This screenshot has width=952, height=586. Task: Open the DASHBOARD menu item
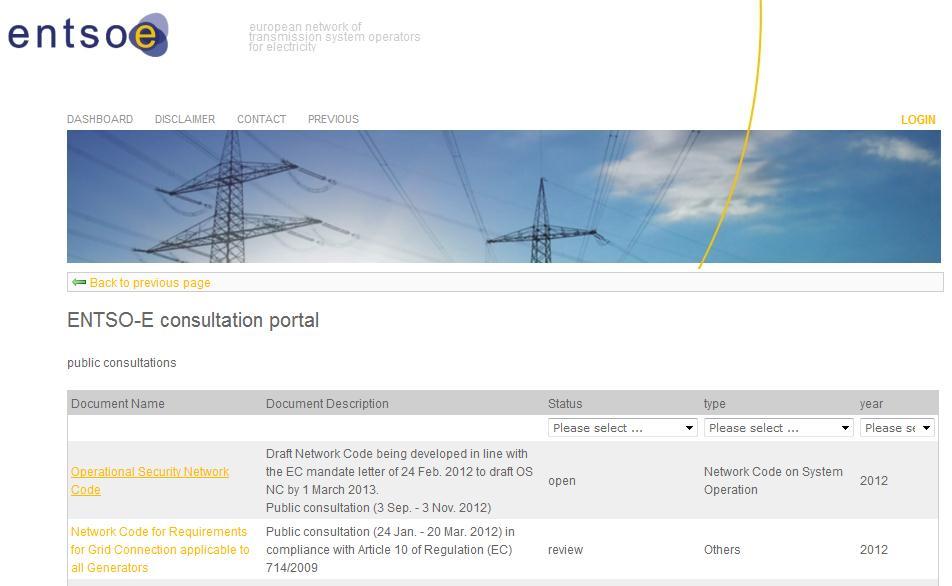click(x=100, y=119)
